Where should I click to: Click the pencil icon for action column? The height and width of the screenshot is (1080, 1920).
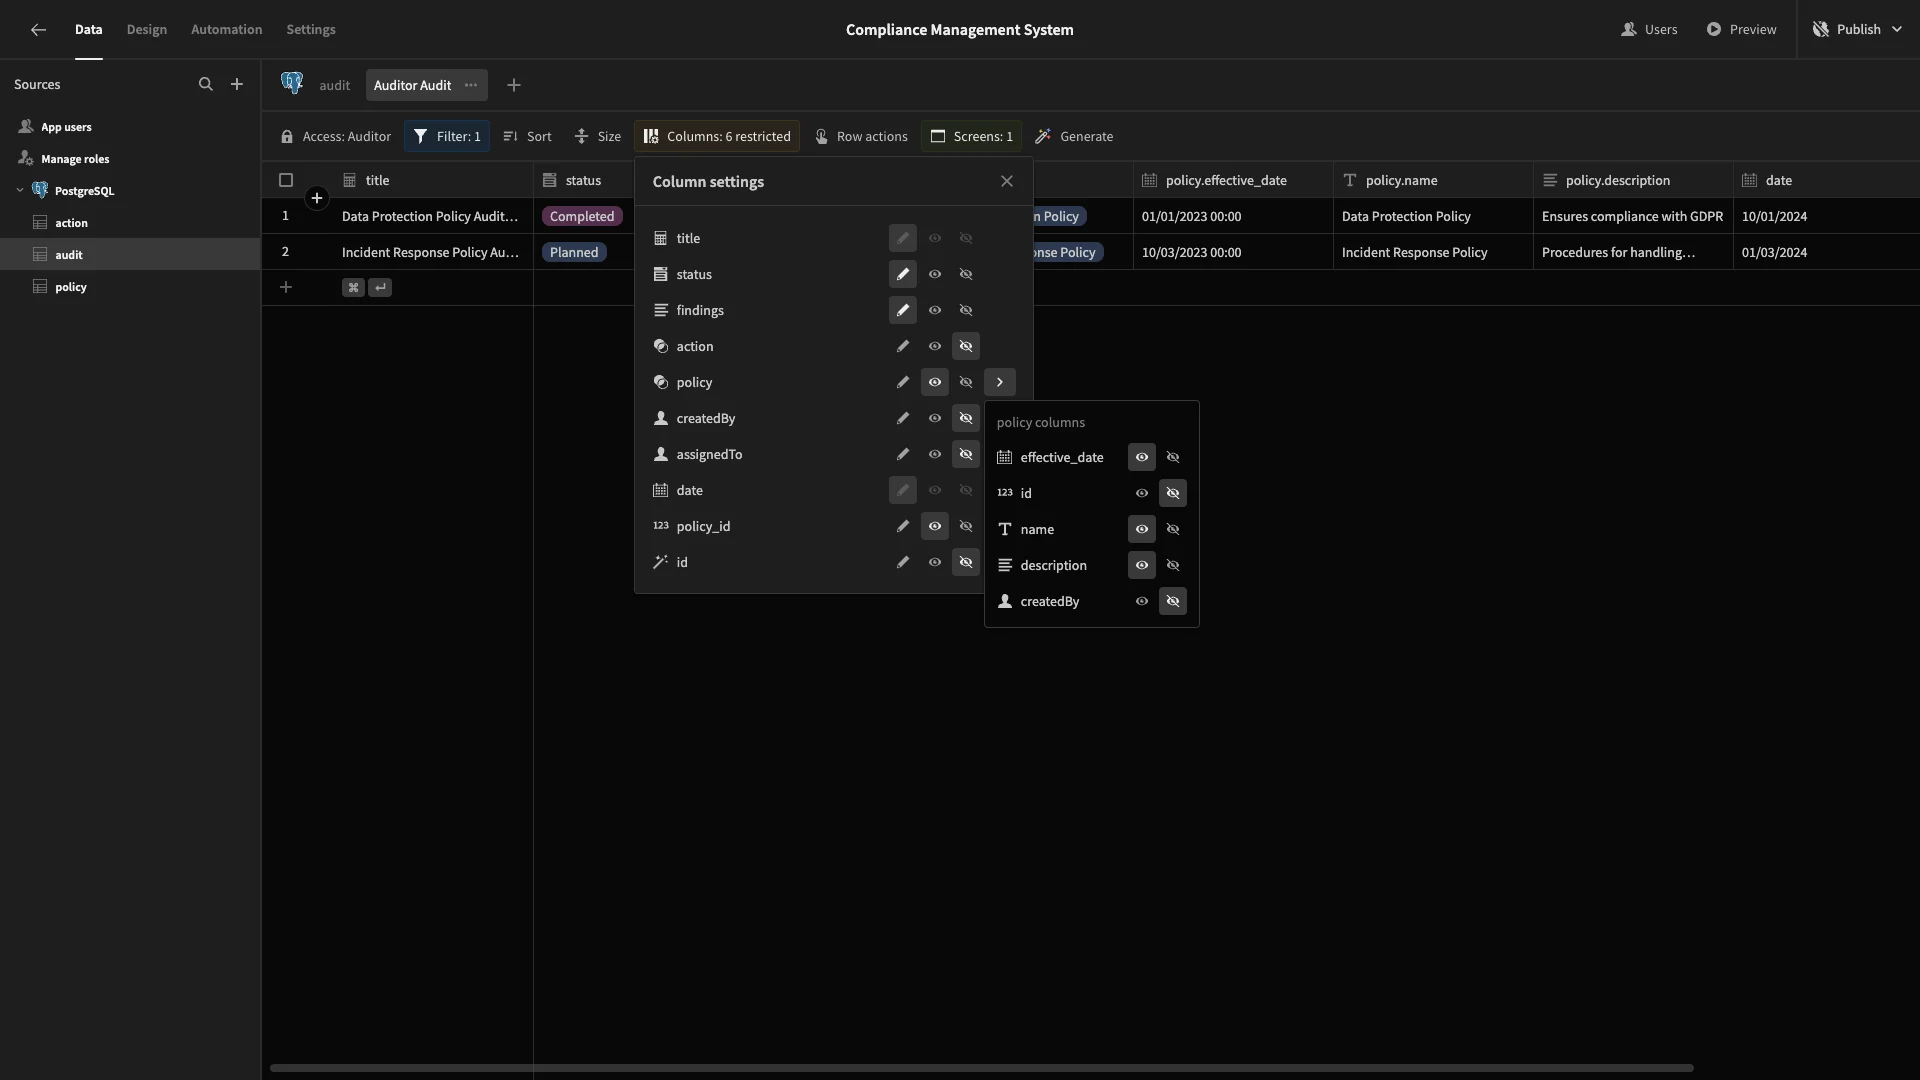click(903, 346)
